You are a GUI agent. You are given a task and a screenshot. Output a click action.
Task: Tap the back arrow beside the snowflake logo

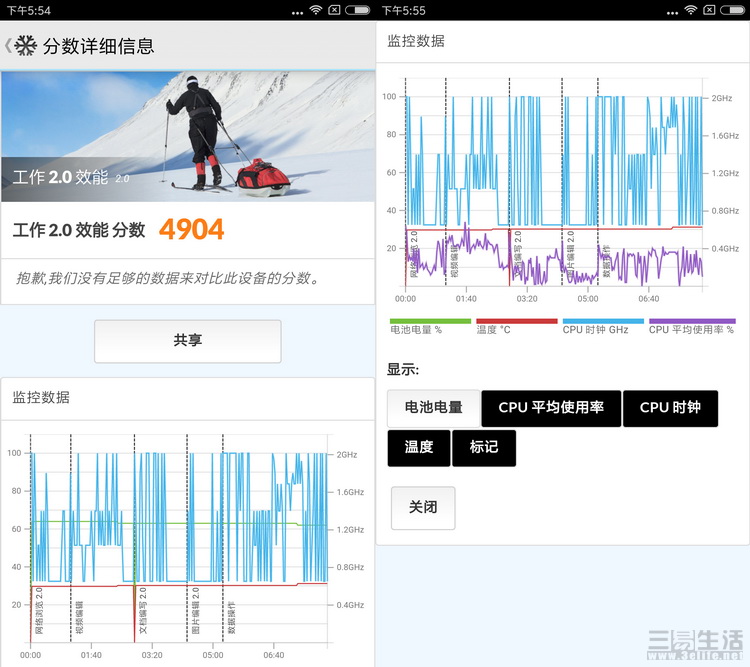tap(8, 46)
